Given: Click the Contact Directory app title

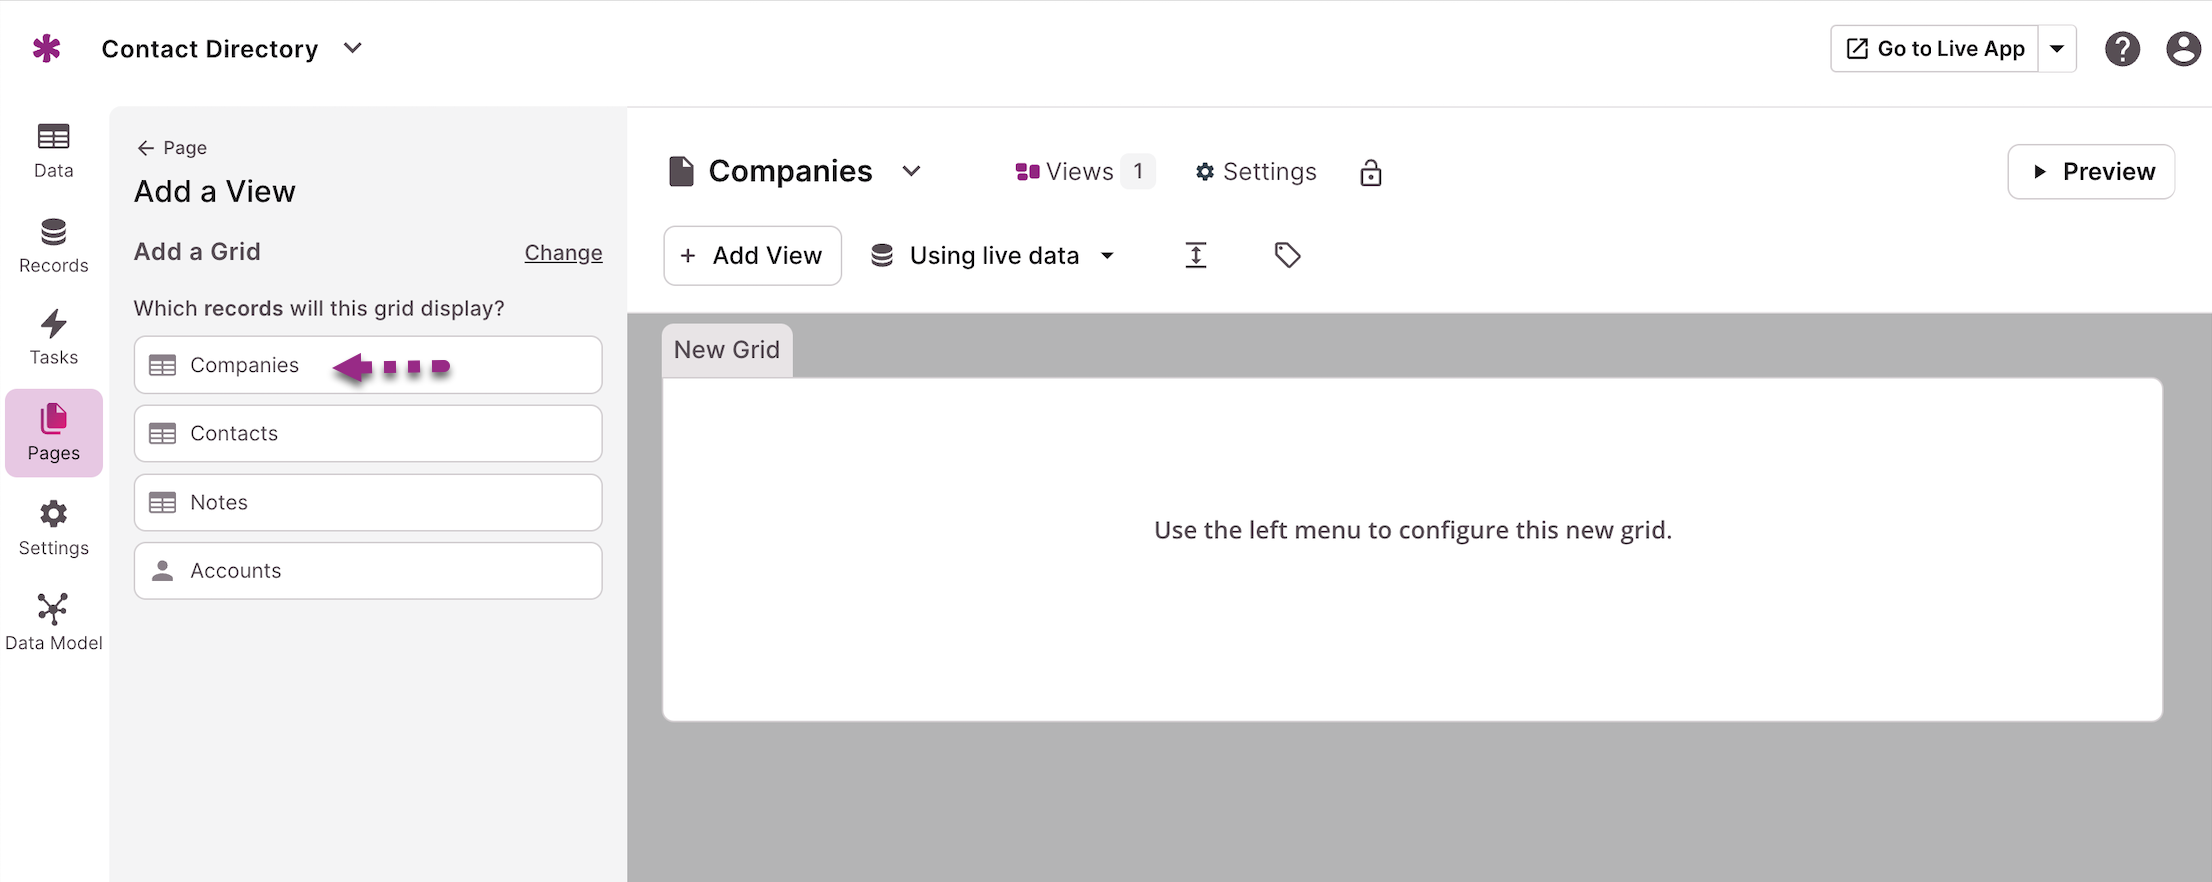Looking at the screenshot, I should point(210,49).
